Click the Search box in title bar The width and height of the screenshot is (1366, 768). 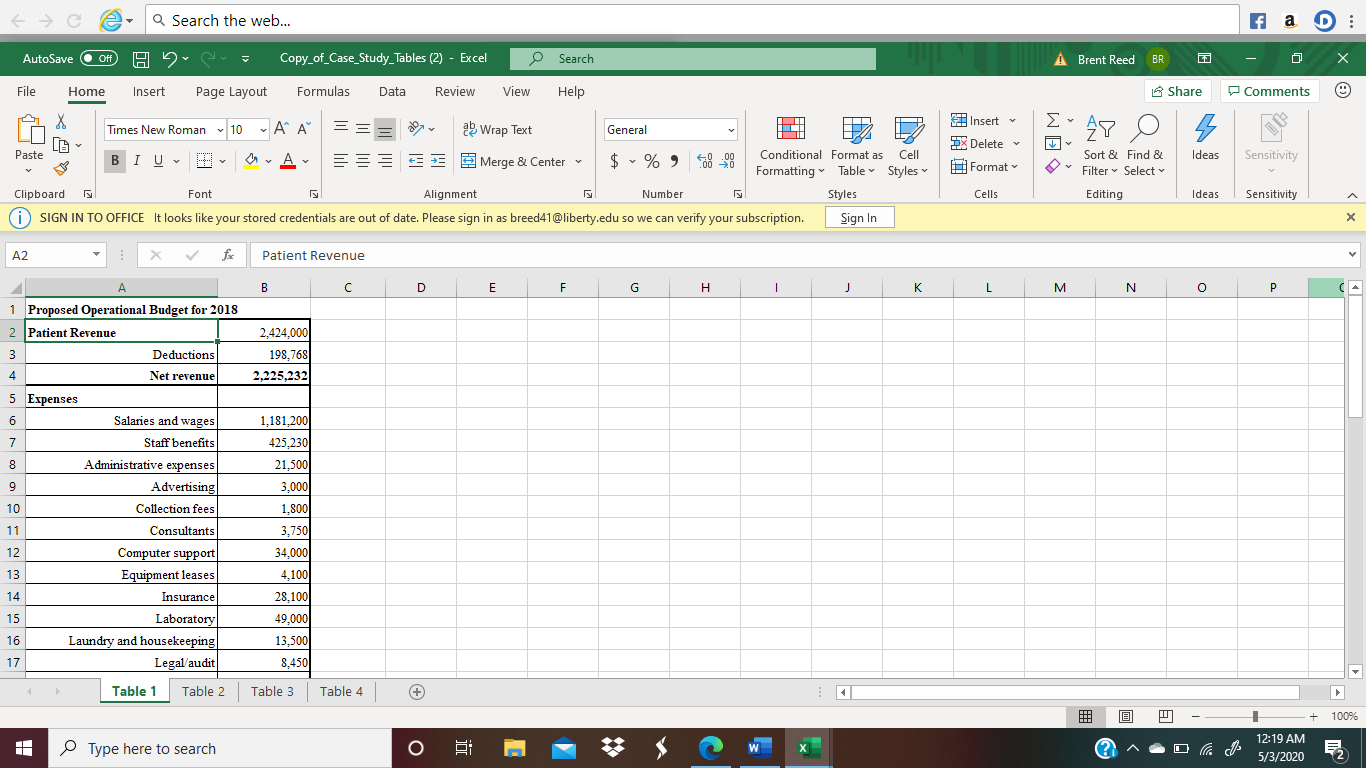(x=692, y=59)
